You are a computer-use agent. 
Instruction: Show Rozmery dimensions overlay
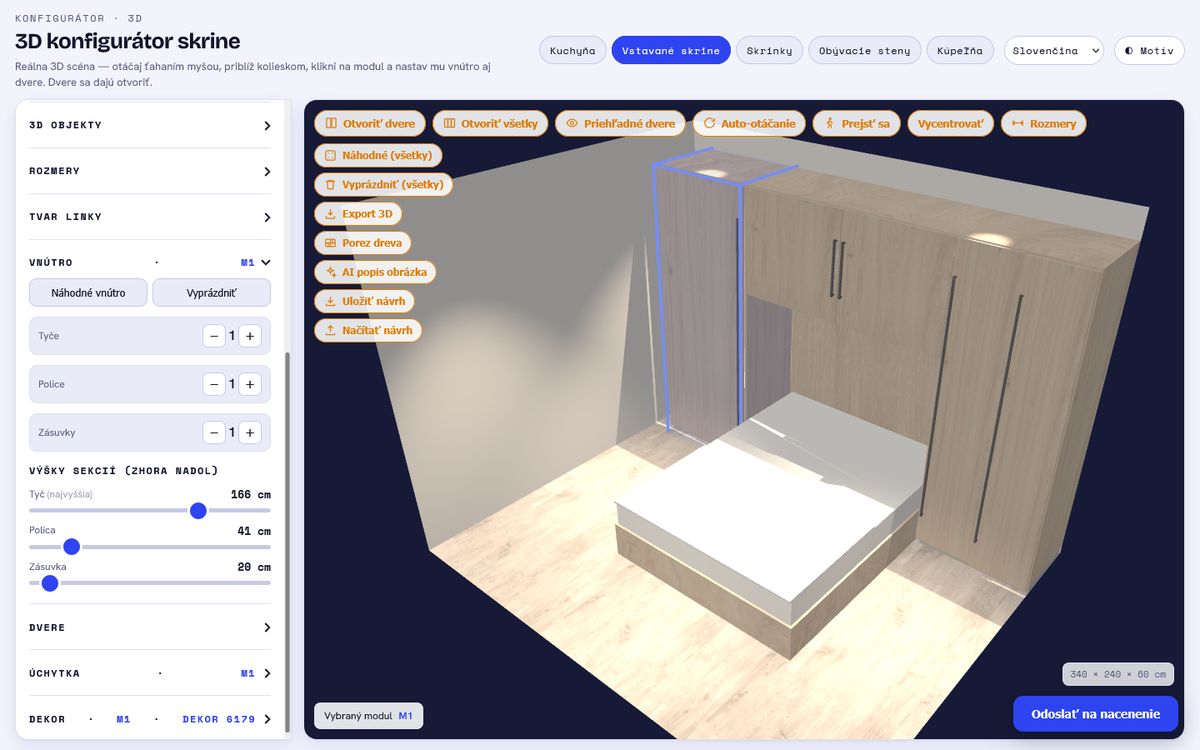pos(1043,124)
